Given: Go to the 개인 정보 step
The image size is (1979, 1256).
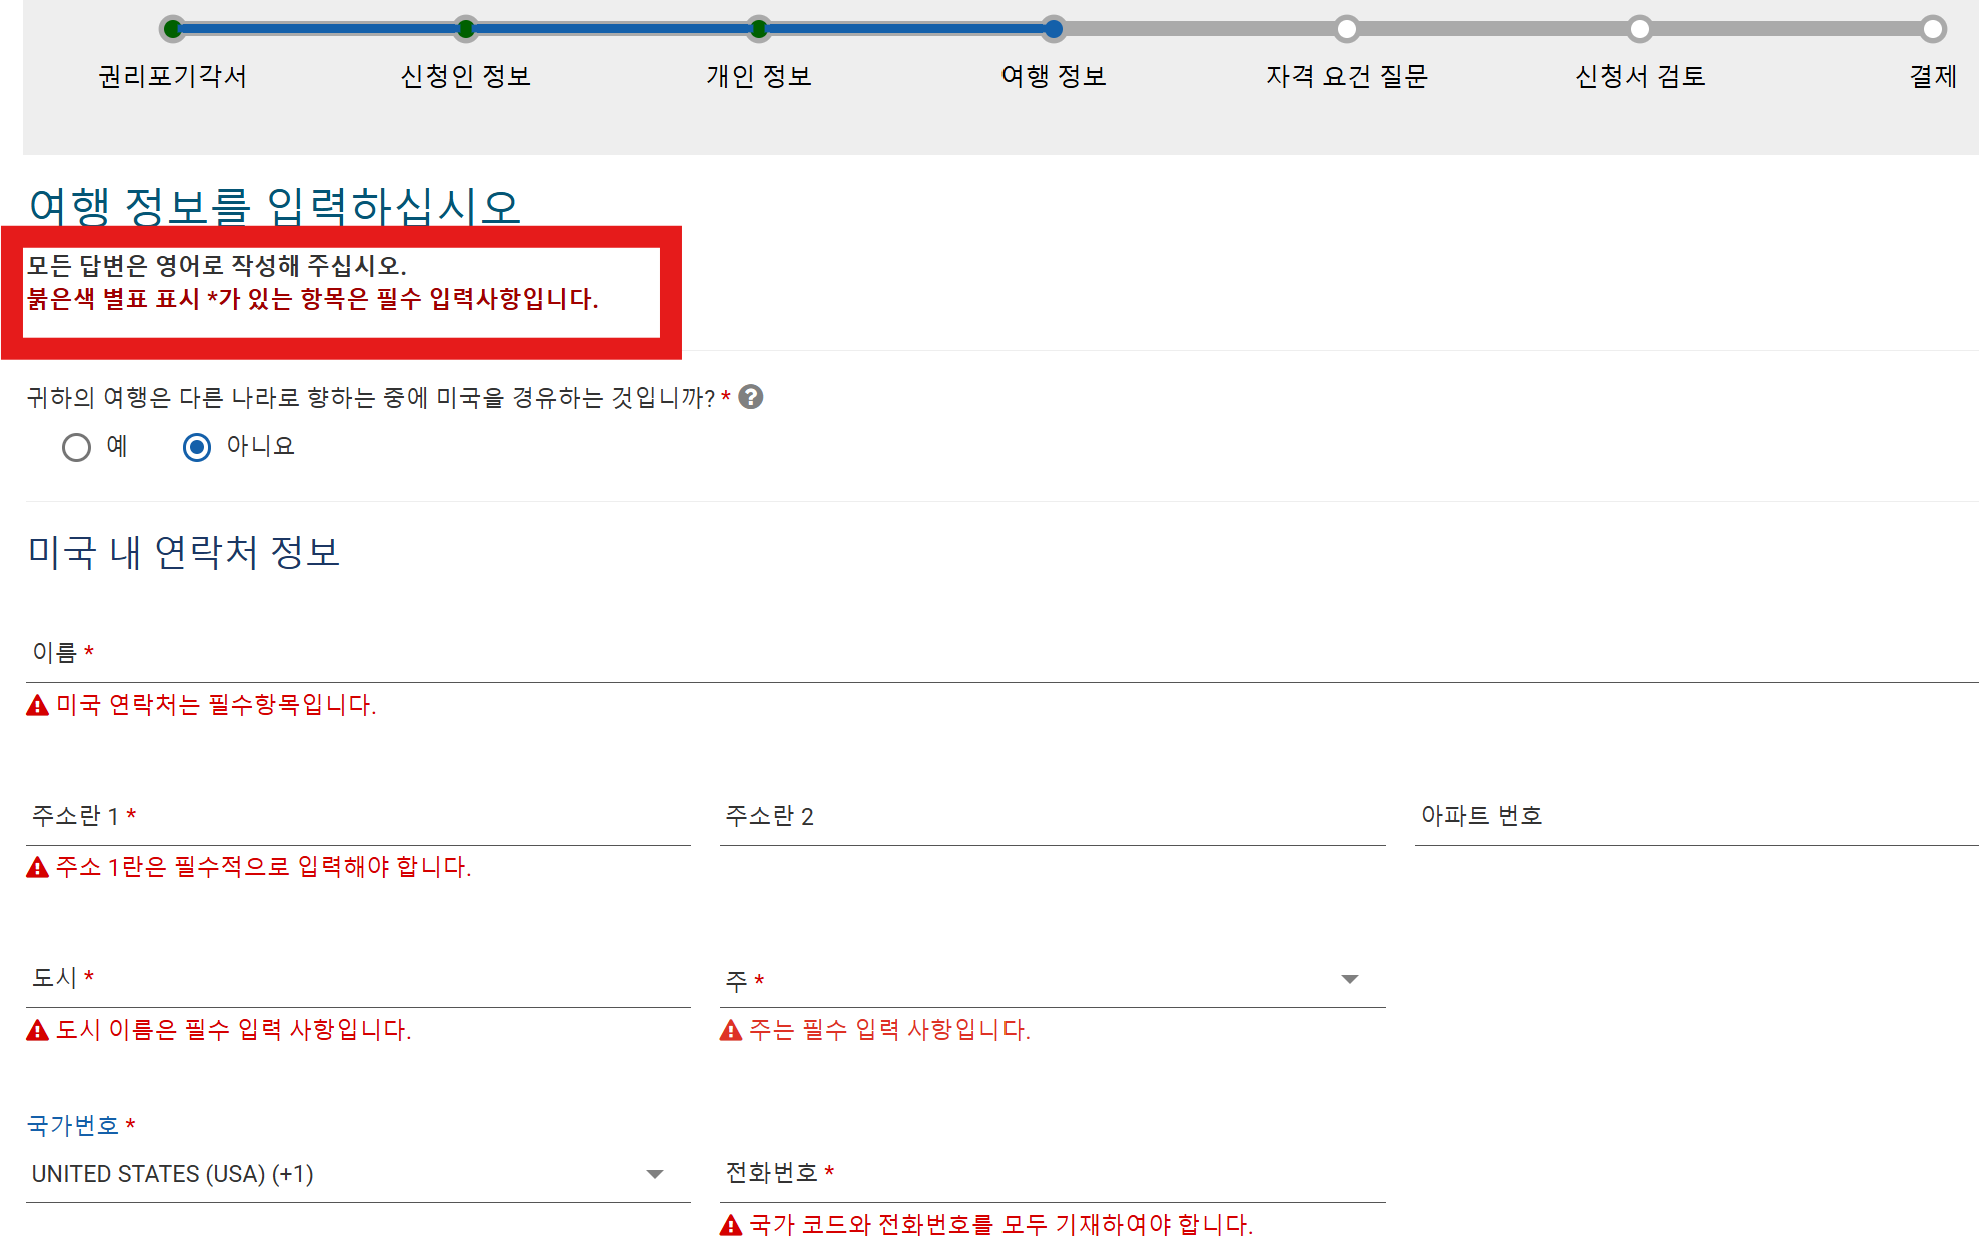Looking at the screenshot, I should coord(759,29).
